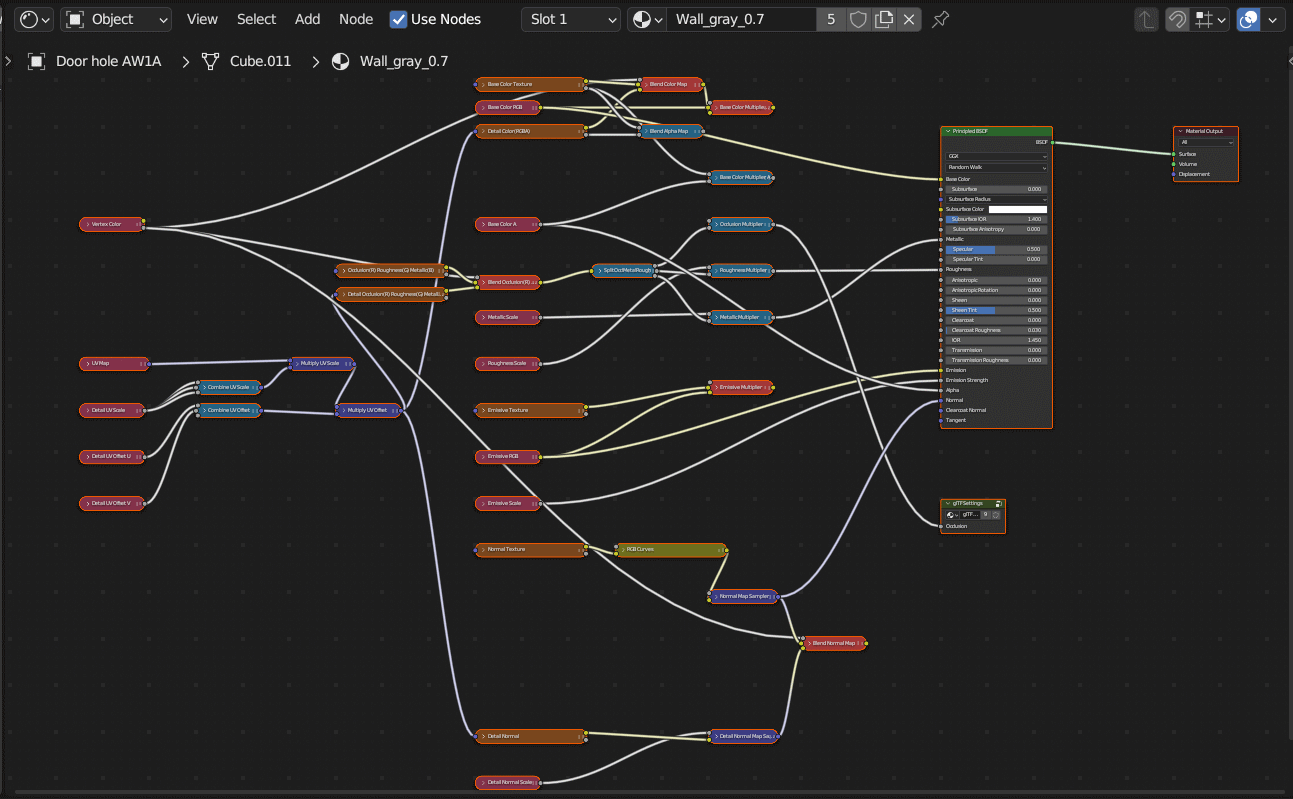Click the Sheen Tint slider

(x=996, y=310)
